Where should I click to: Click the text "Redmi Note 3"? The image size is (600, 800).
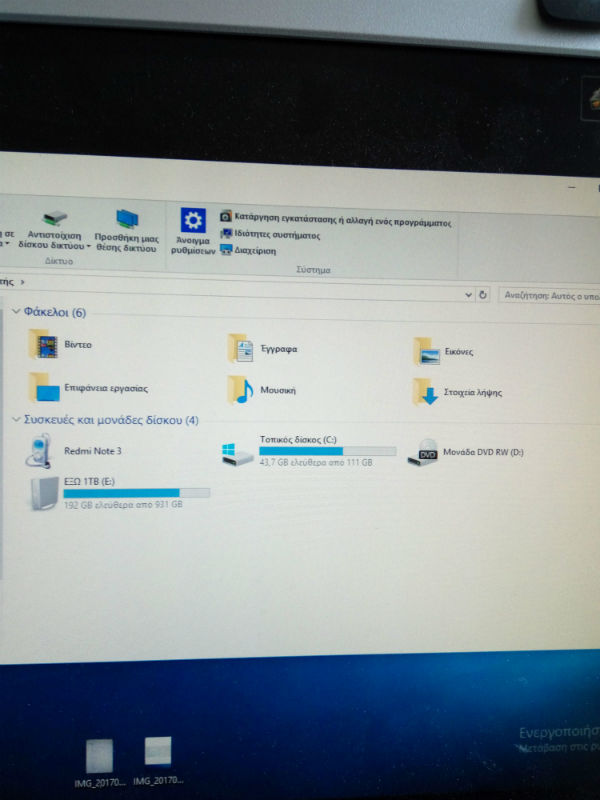[93, 451]
